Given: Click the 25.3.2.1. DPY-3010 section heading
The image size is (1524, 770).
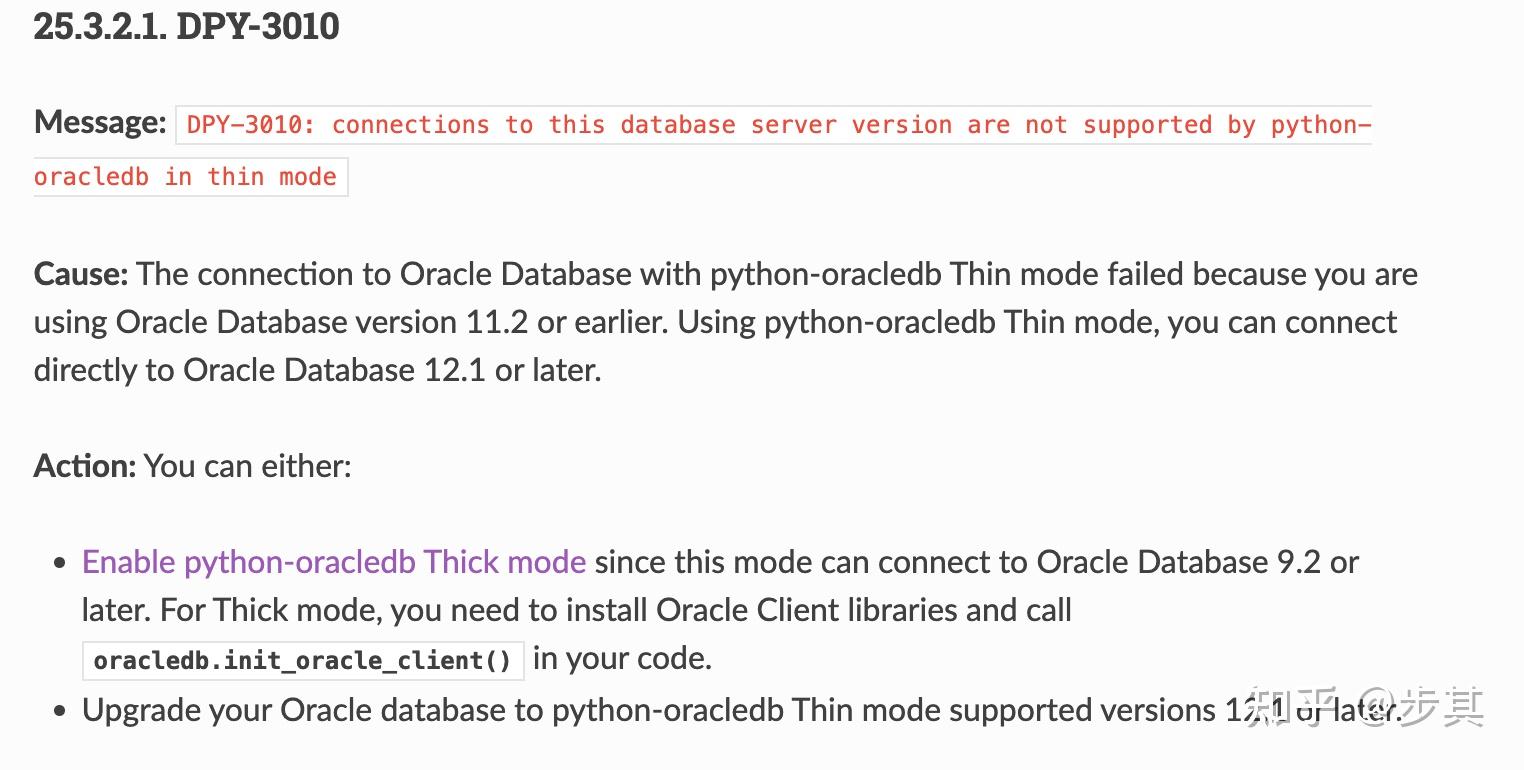Looking at the screenshot, I should (187, 27).
